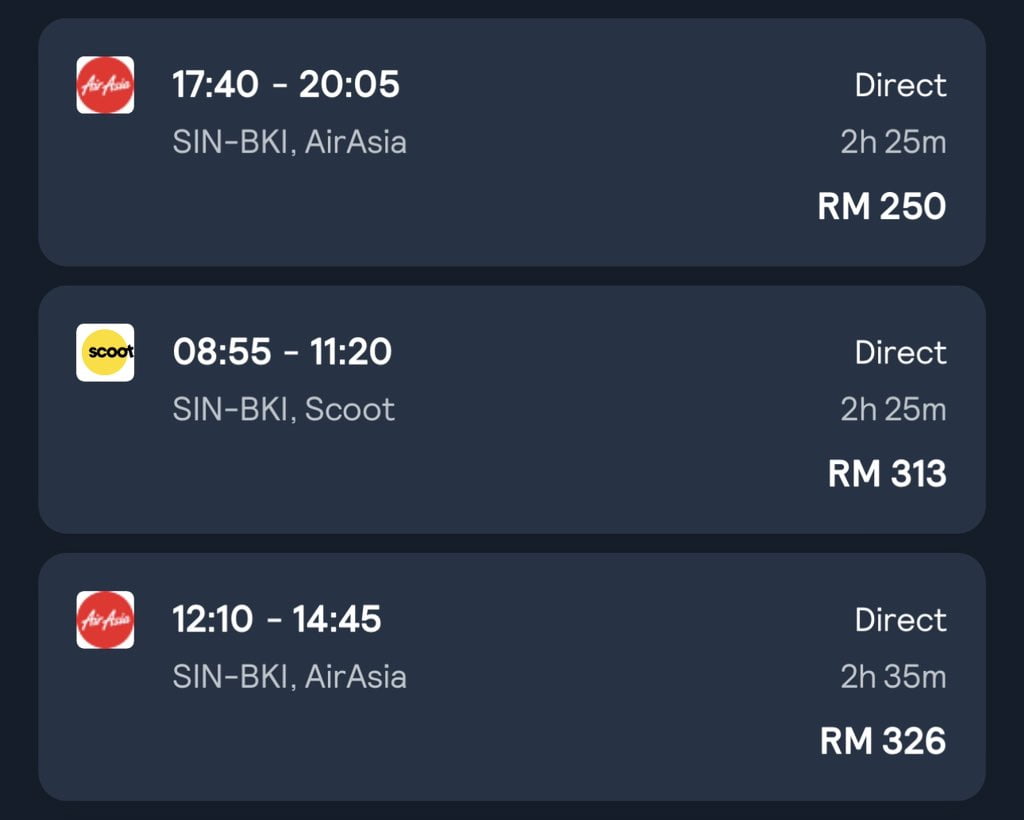Click the RM 250 price label
This screenshot has width=1024, height=820.
pos(880,206)
